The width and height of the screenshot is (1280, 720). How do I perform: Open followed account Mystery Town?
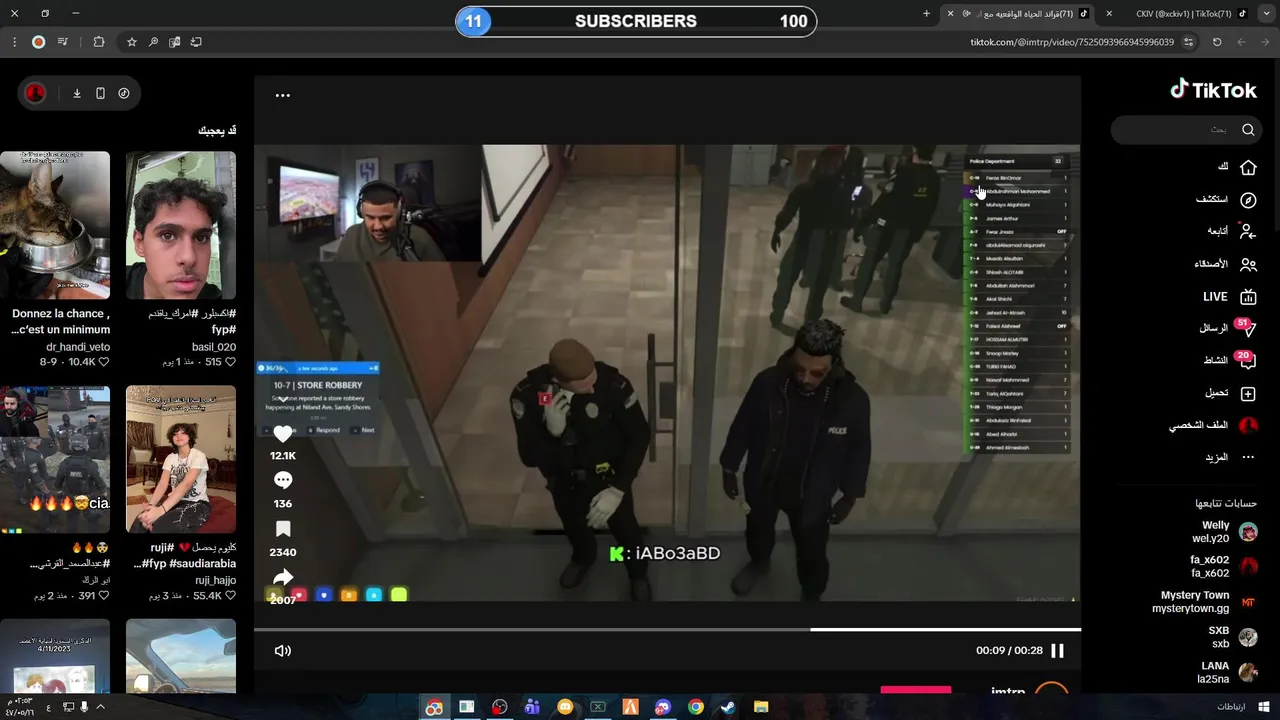[1204, 602]
